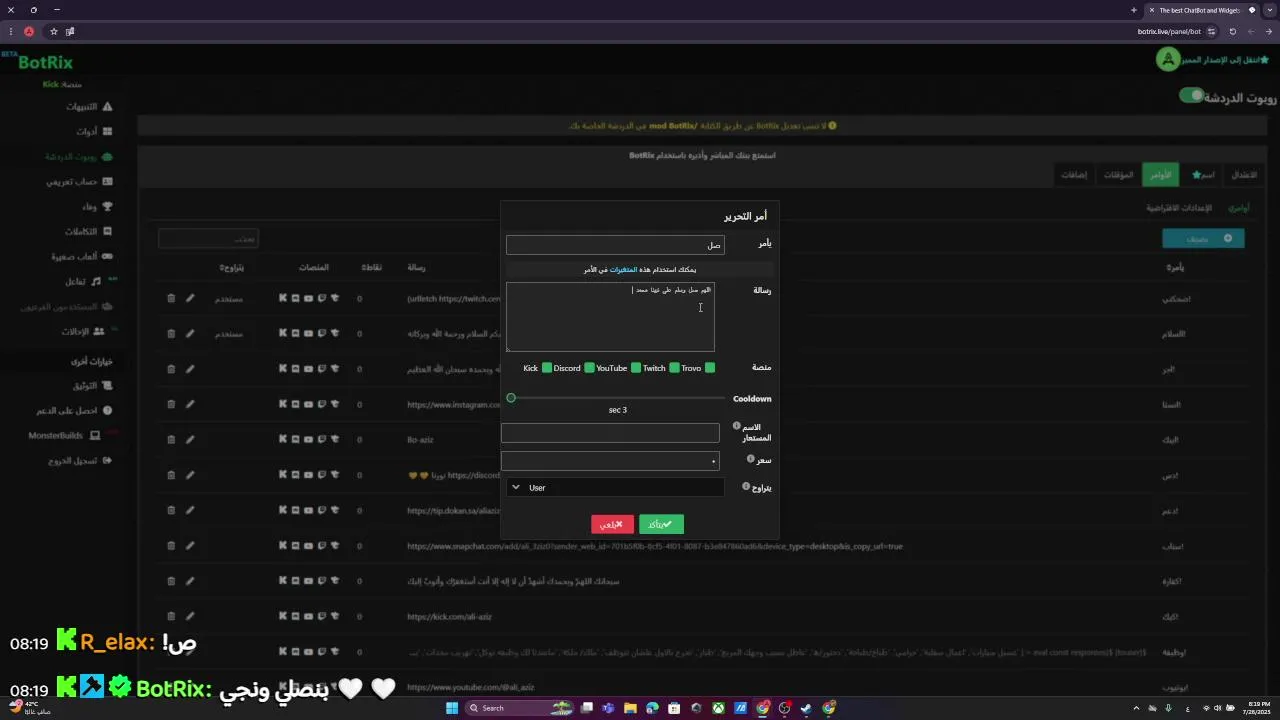Switch to the المؤقتات timers tab

[x=1118, y=175]
